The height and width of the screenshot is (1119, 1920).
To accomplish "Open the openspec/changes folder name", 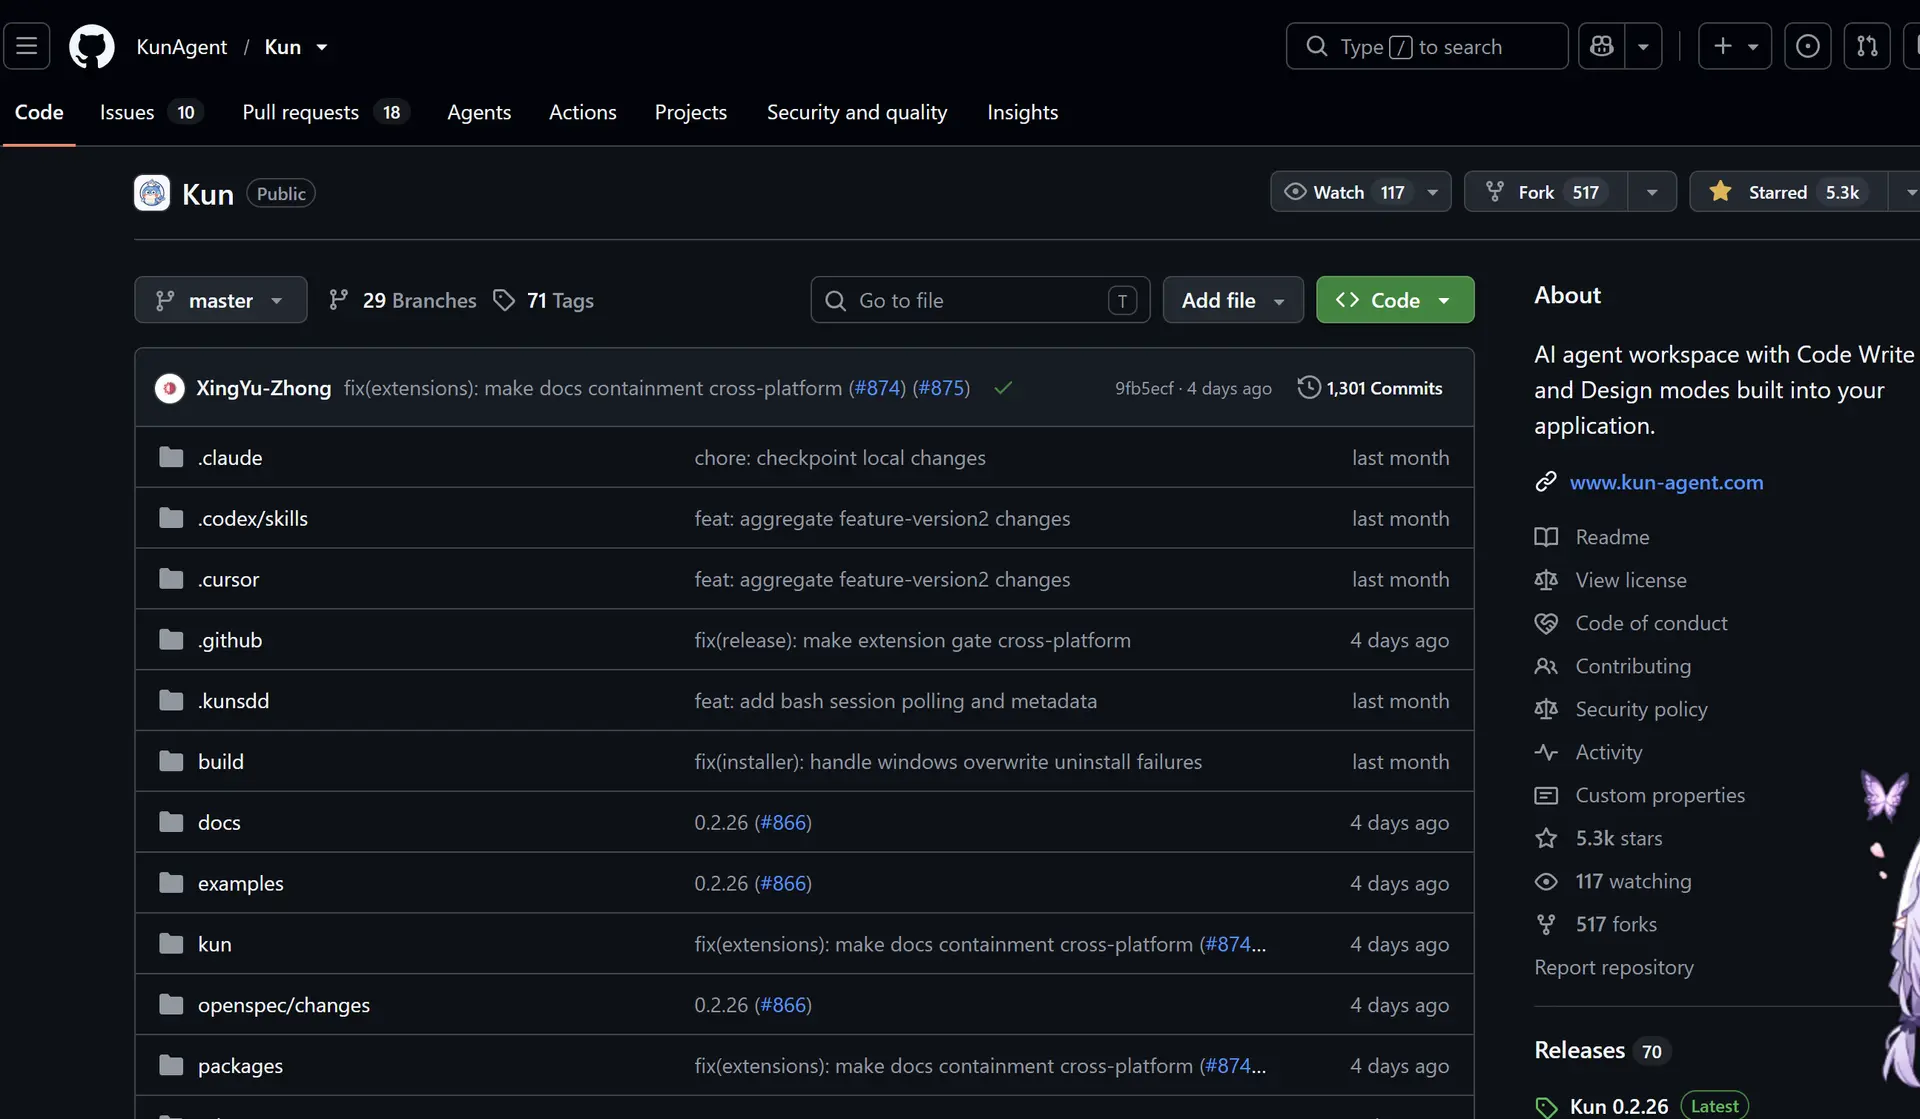I will 284,1005.
